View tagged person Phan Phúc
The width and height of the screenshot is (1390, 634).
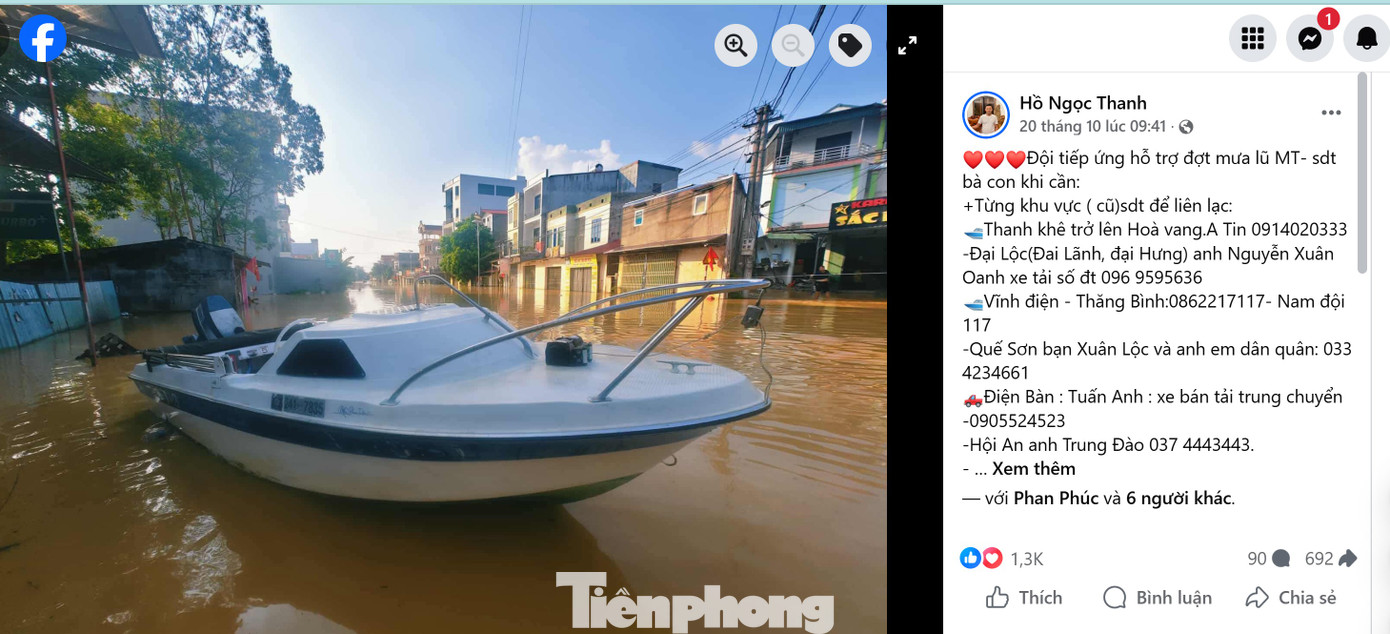pyautogui.click(x=1056, y=498)
